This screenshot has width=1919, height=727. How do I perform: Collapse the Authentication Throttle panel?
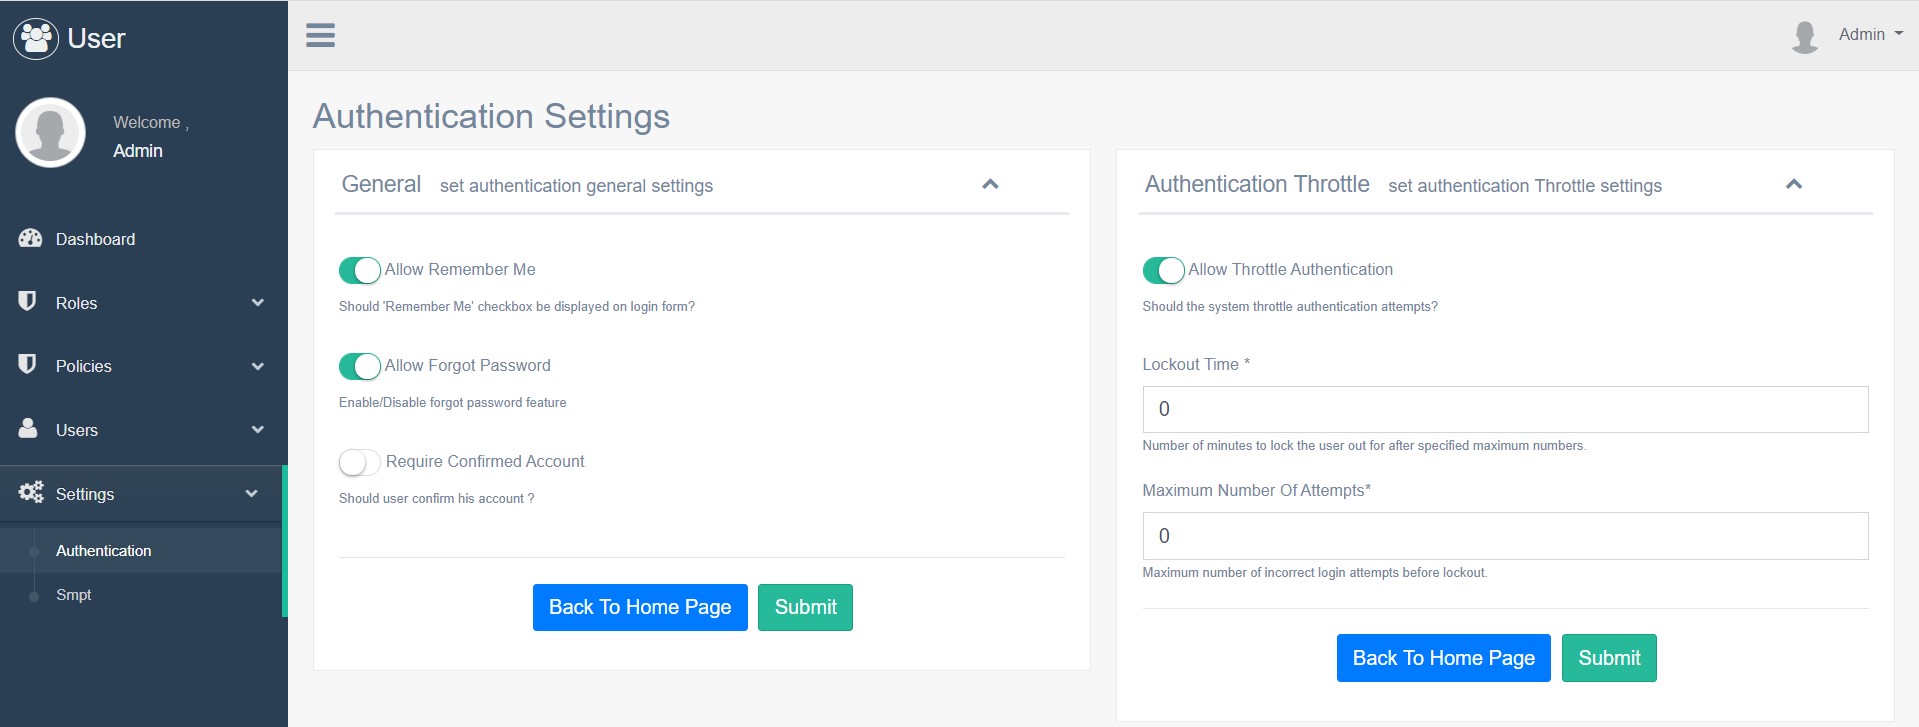pyautogui.click(x=1793, y=184)
